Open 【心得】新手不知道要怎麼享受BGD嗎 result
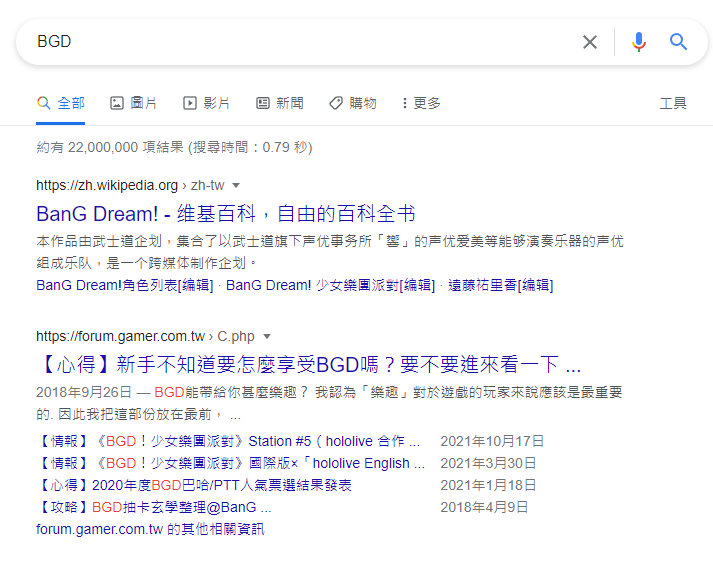This screenshot has width=713, height=581. [309, 365]
